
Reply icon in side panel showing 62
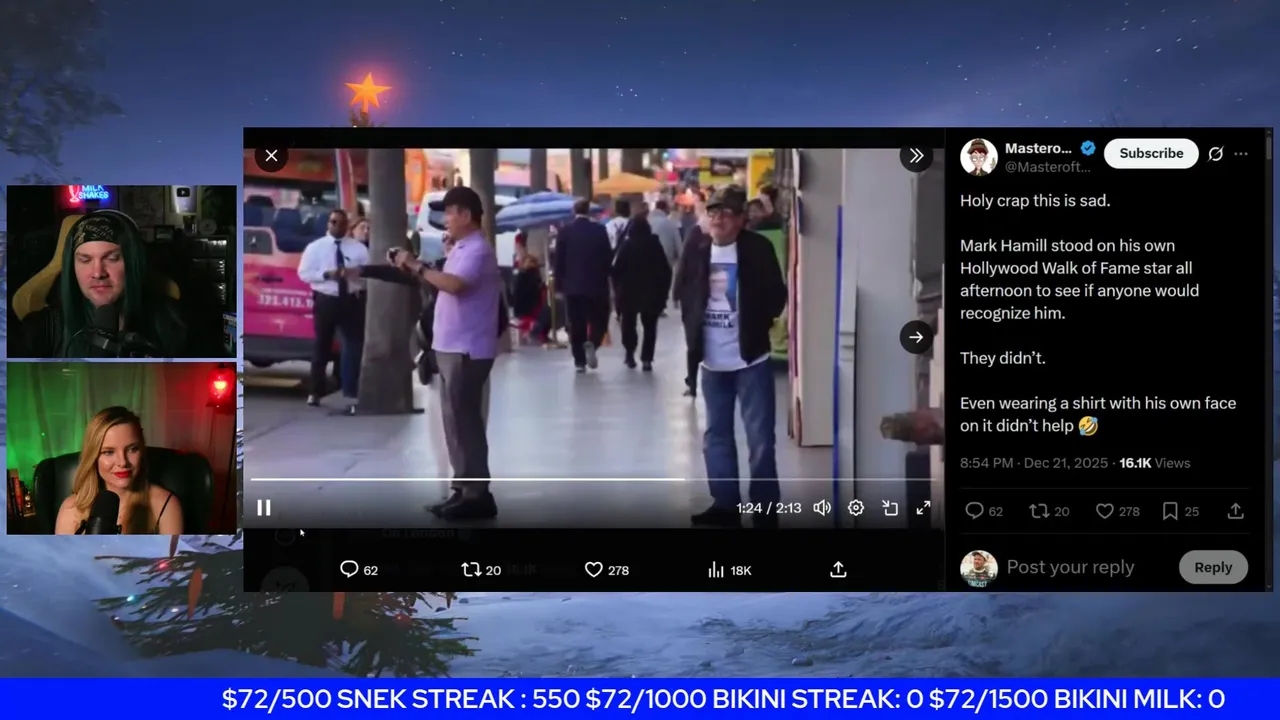(x=983, y=511)
